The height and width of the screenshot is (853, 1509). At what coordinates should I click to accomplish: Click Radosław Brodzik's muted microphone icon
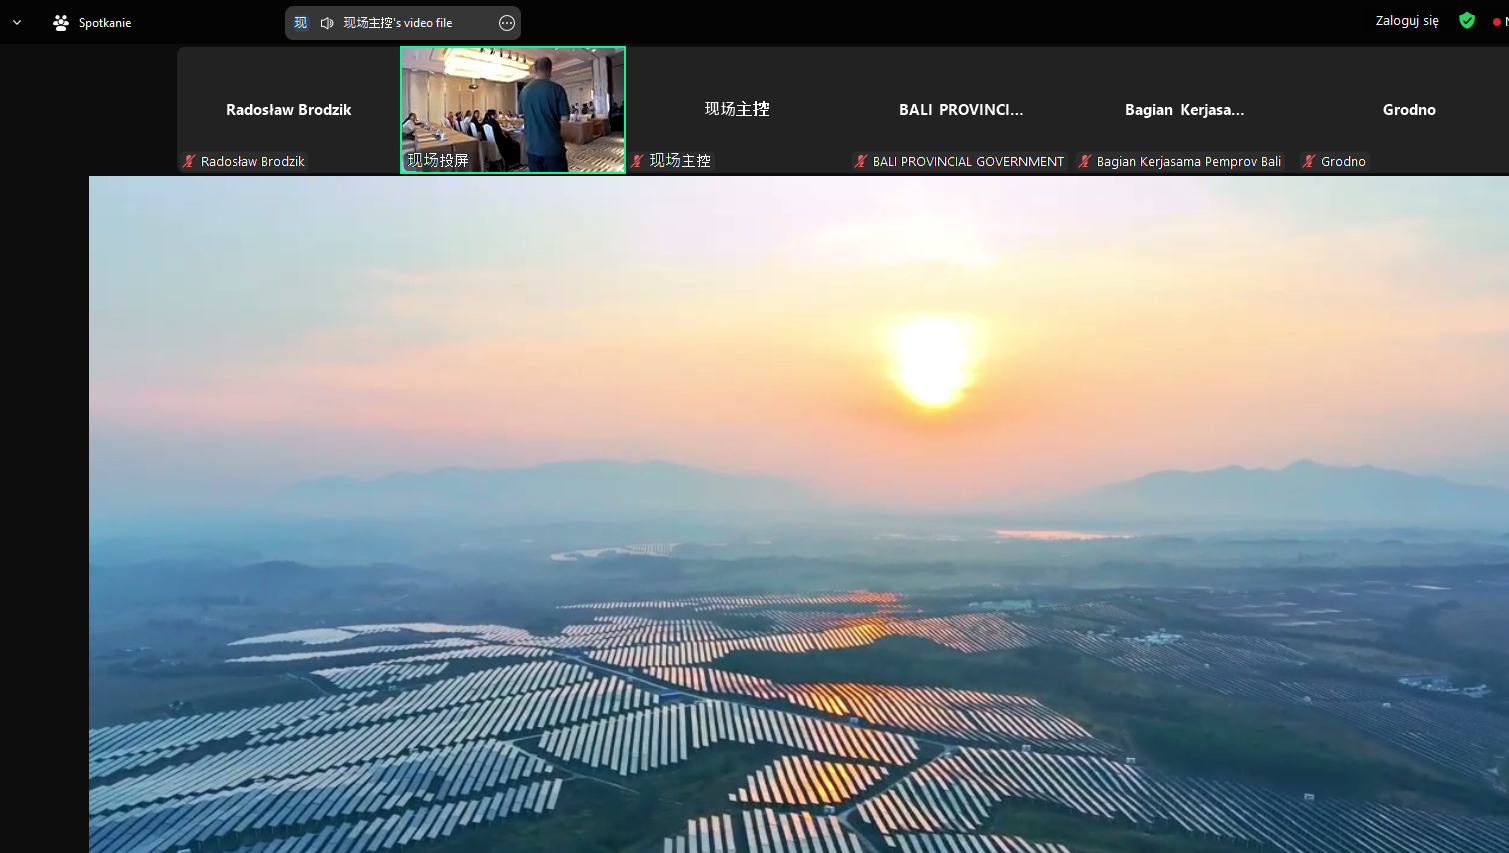pyautogui.click(x=189, y=161)
